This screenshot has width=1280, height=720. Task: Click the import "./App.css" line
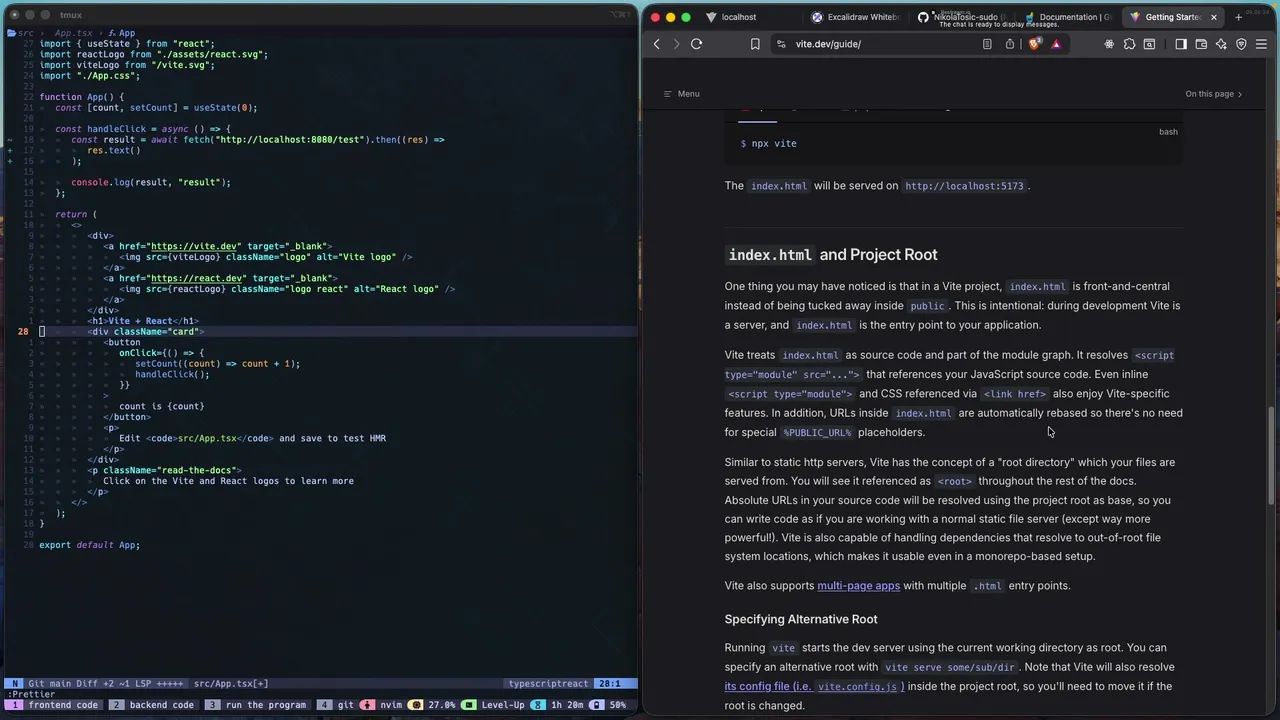coord(89,76)
